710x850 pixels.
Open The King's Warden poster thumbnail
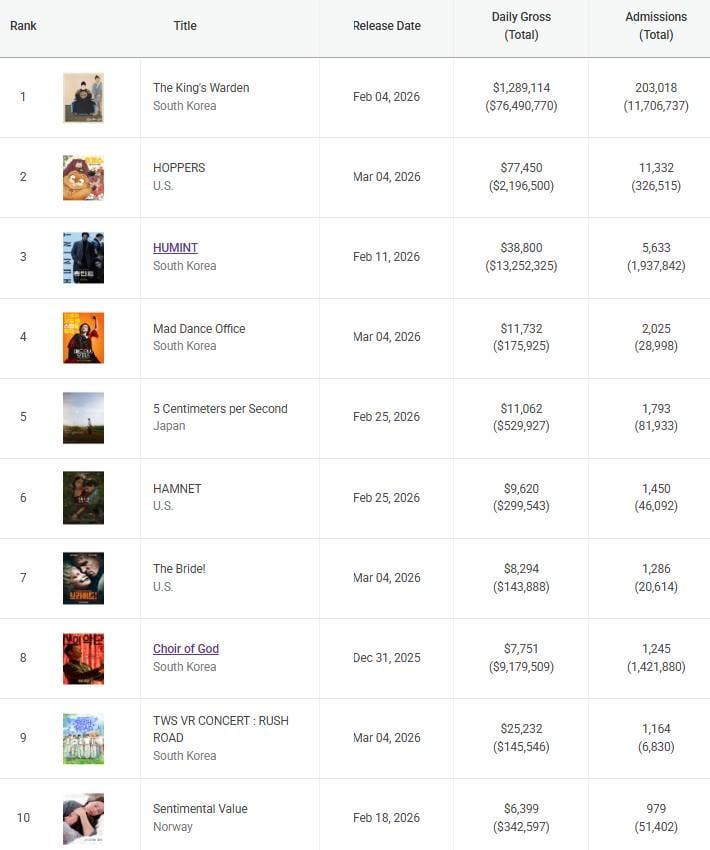pyautogui.click(x=83, y=98)
